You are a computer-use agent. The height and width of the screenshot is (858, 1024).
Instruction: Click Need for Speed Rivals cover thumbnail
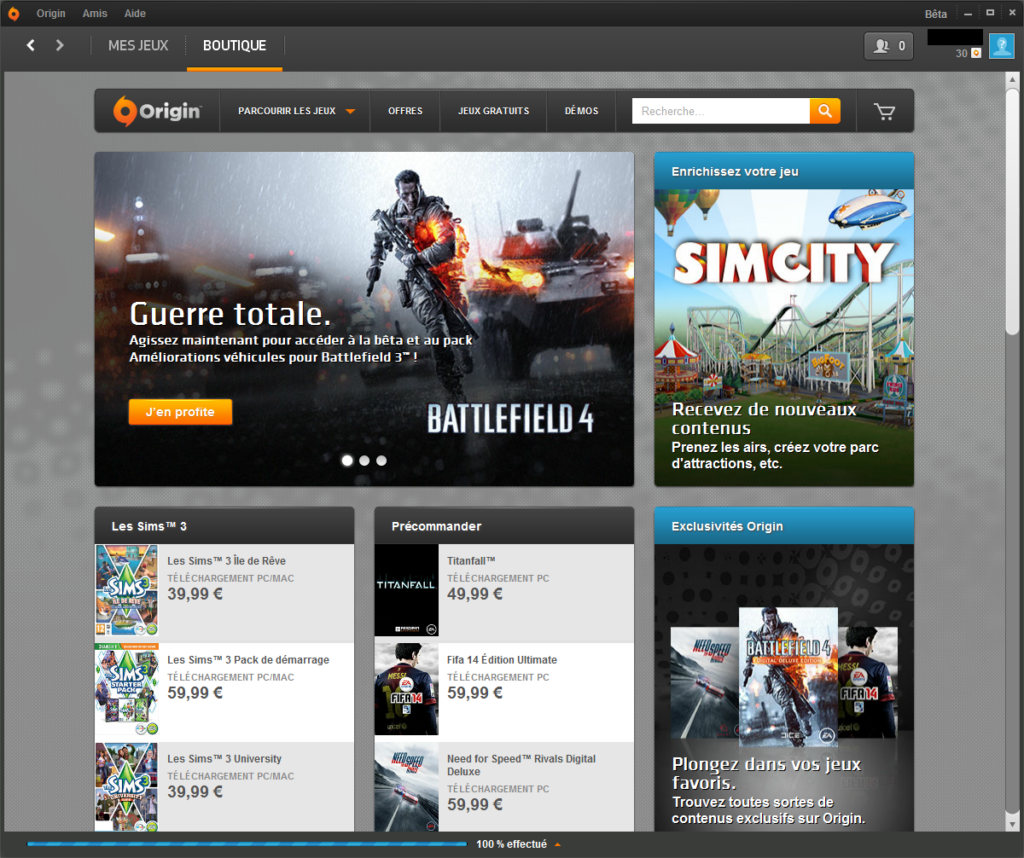point(406,787)
